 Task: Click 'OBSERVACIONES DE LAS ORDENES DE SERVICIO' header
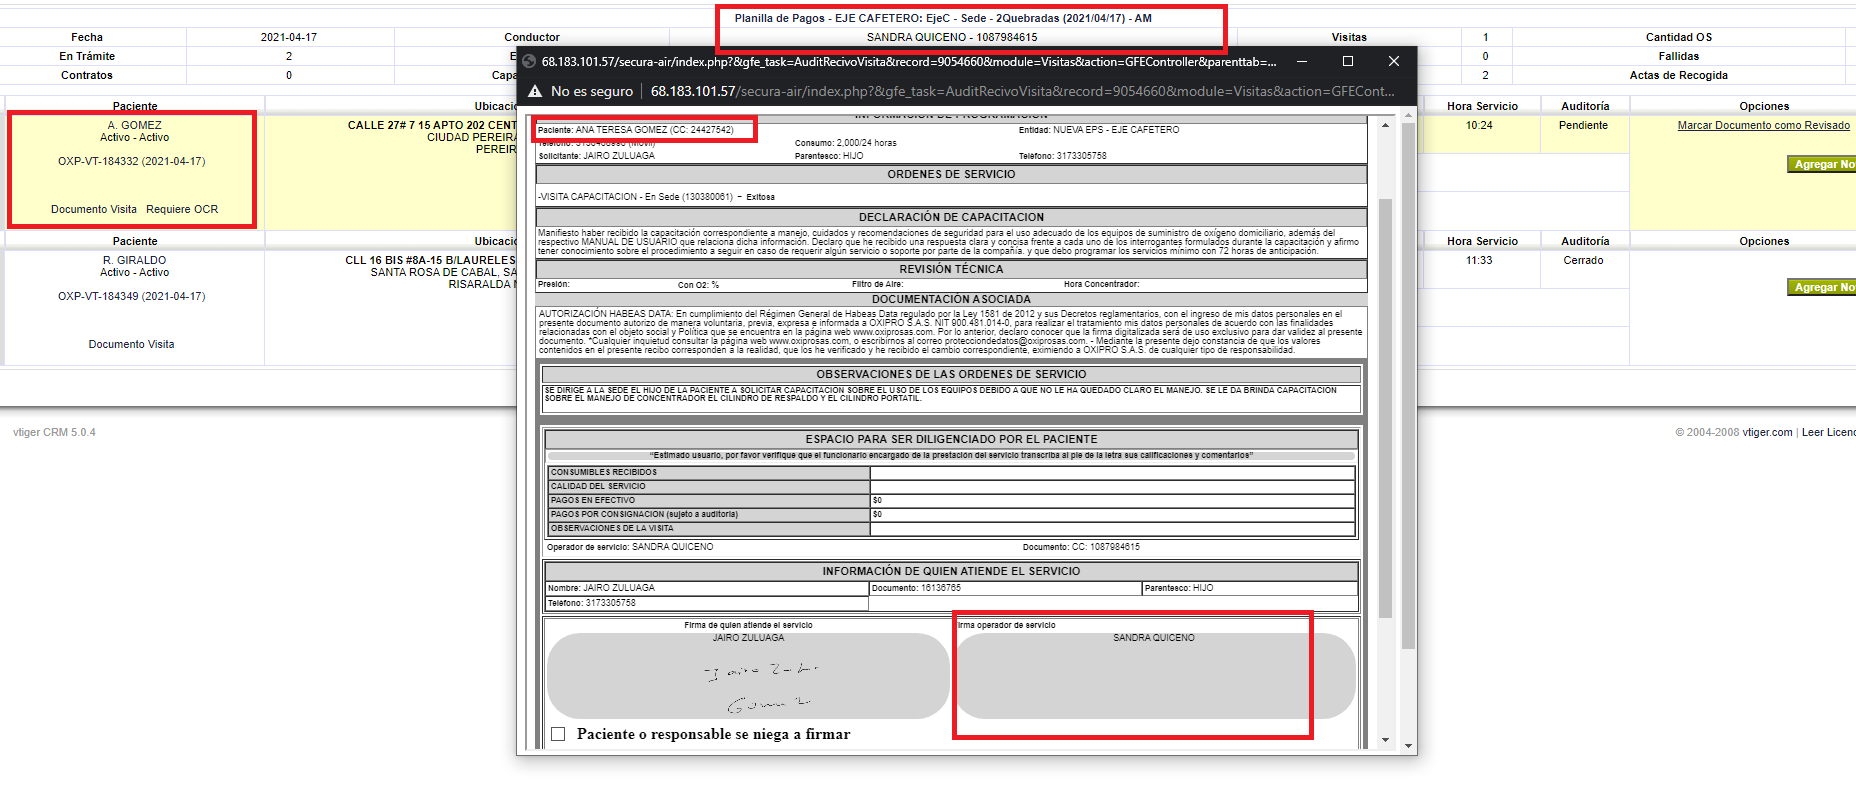(x=951, y=374)
